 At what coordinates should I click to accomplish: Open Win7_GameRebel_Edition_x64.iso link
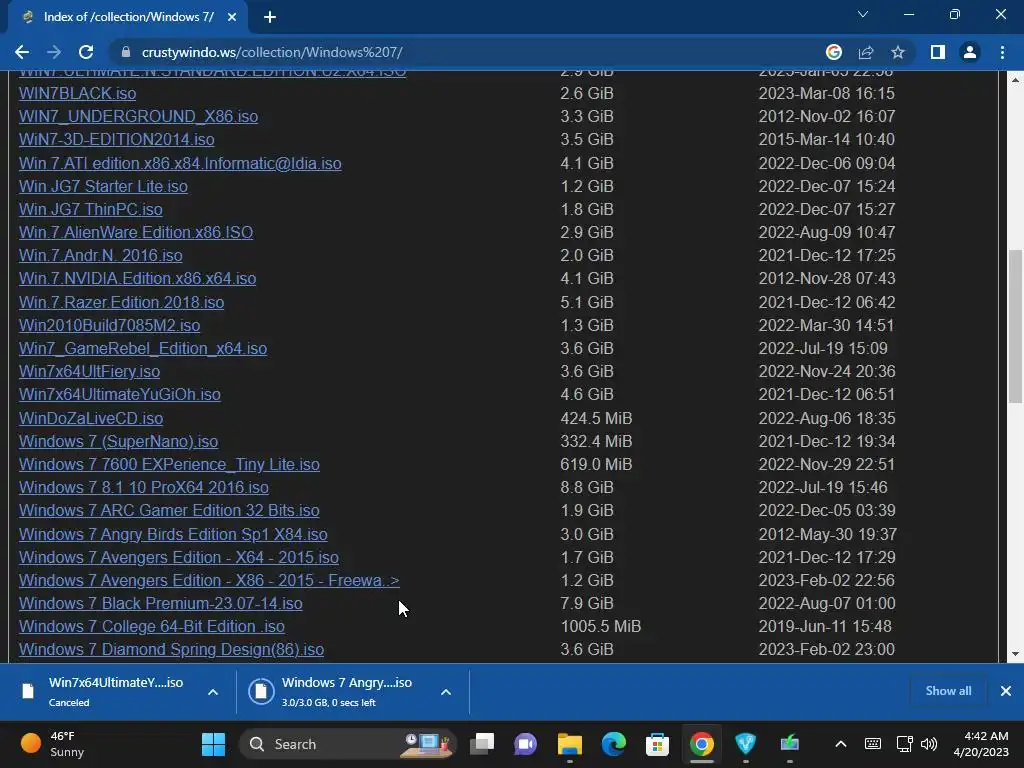[143, 349]
